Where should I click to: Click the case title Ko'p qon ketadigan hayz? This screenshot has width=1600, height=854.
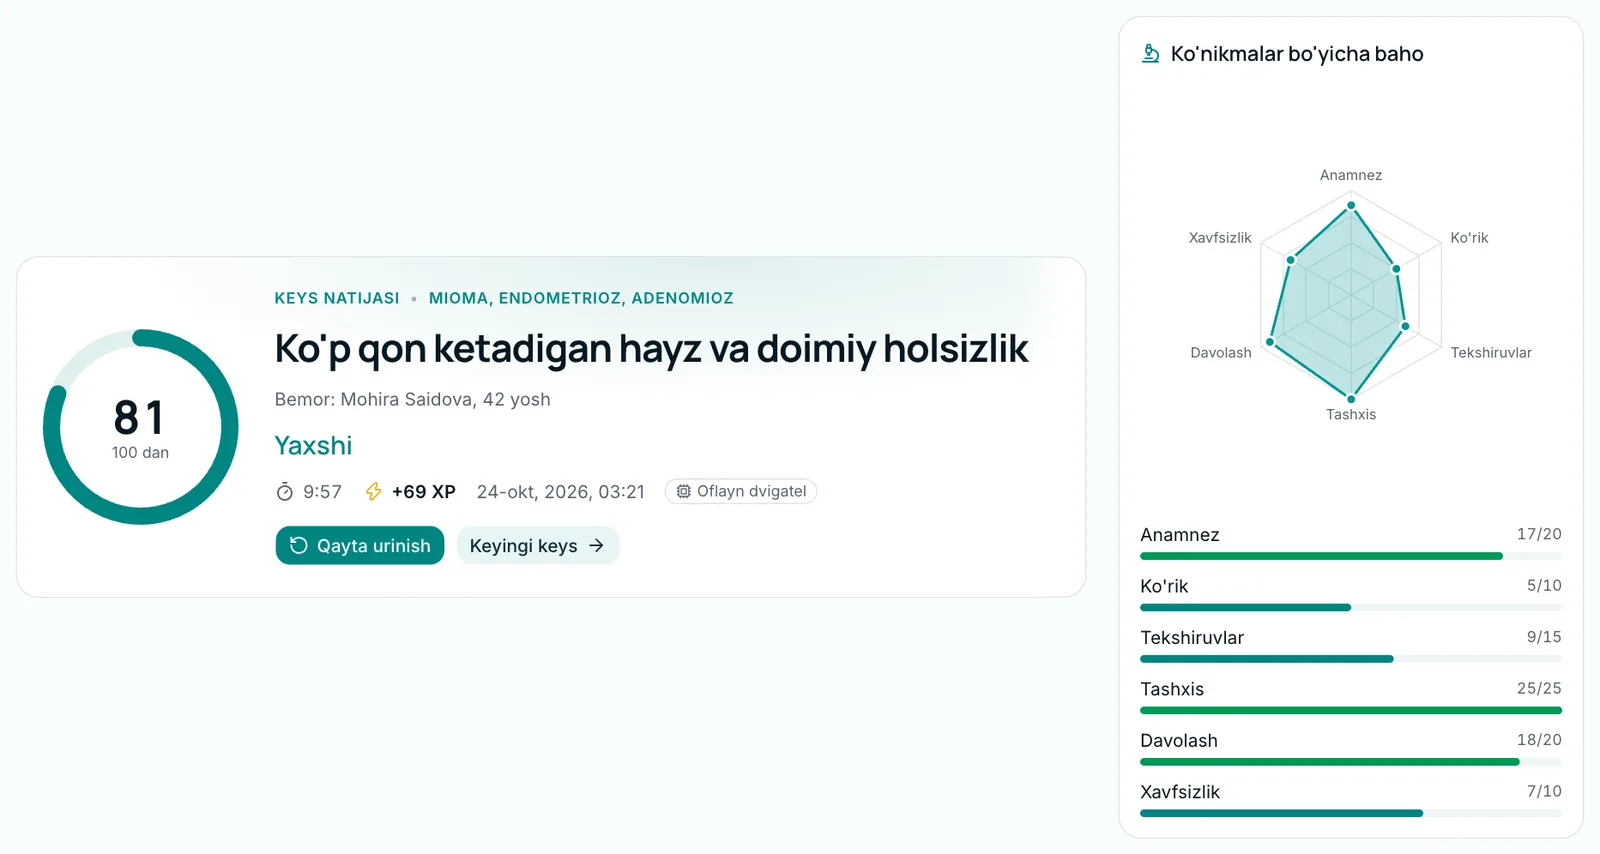click(x=651, y=348)
